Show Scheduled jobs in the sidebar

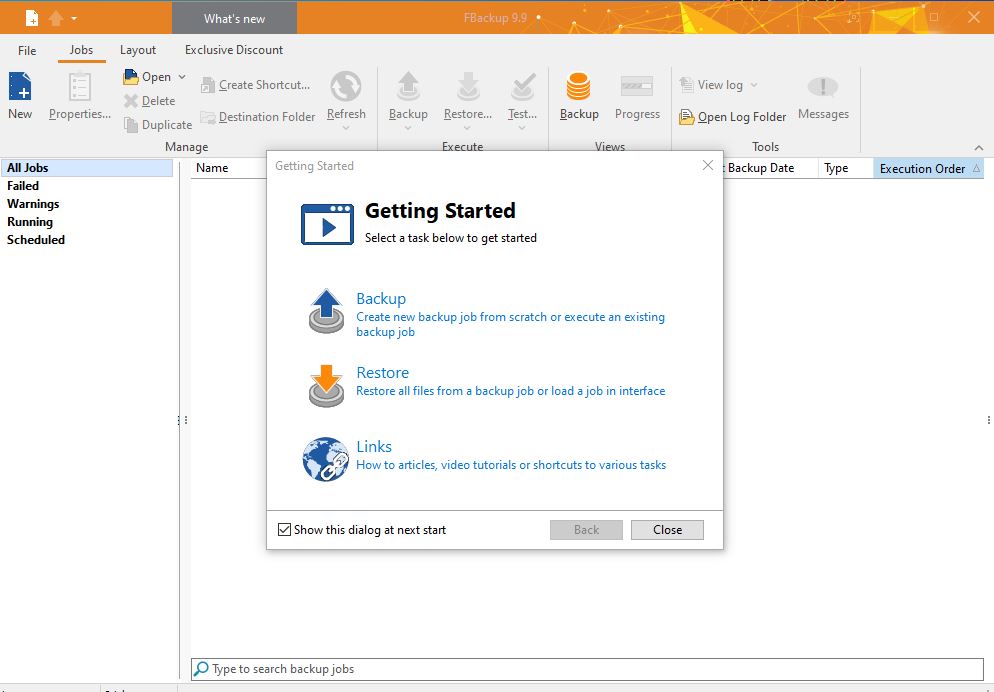36,240
